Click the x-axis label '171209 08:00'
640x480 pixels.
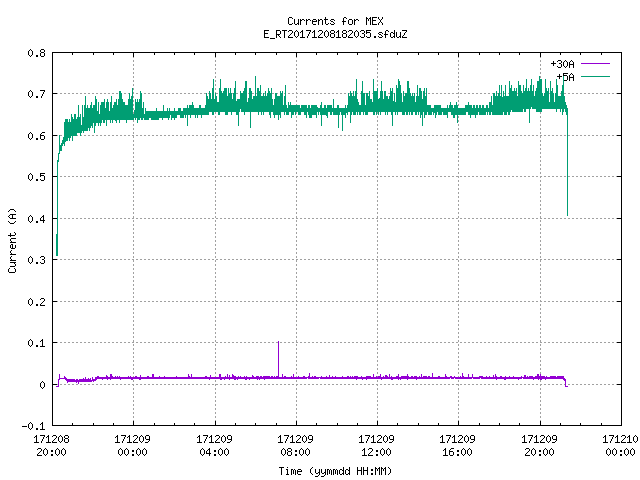(x=295, y=445)
